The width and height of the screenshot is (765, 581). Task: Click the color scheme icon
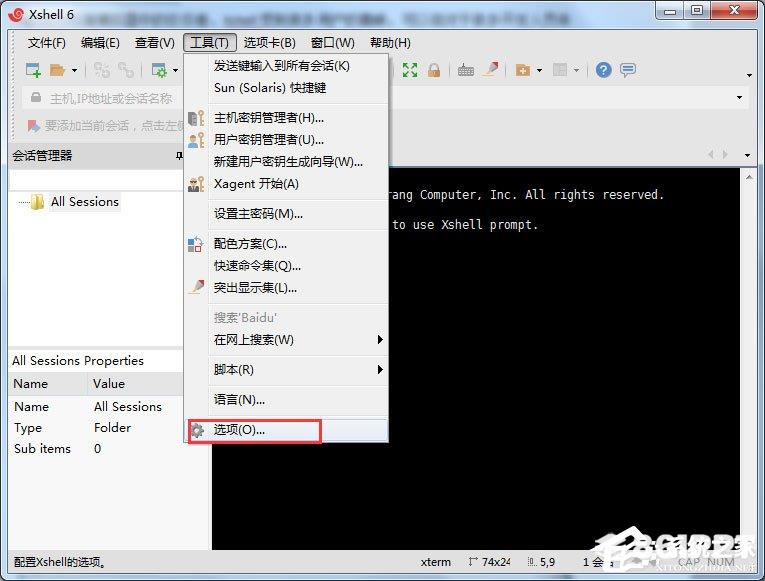click(x=196, y=244)
